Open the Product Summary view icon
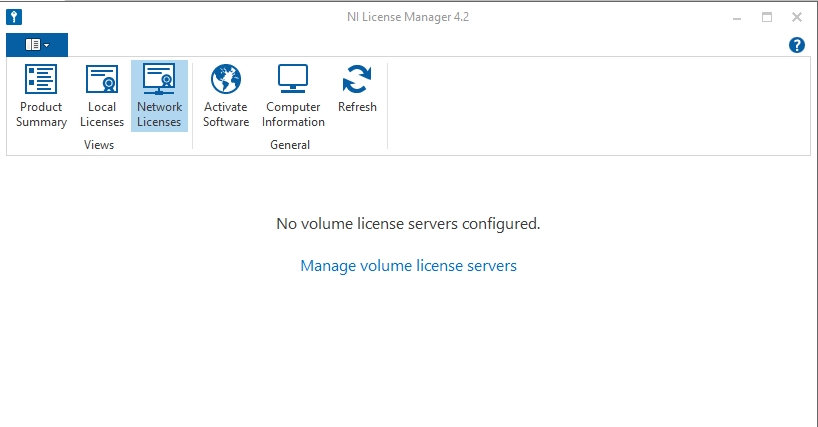The width and height of the screenshot is (818, 427). (x=41, y=79)
